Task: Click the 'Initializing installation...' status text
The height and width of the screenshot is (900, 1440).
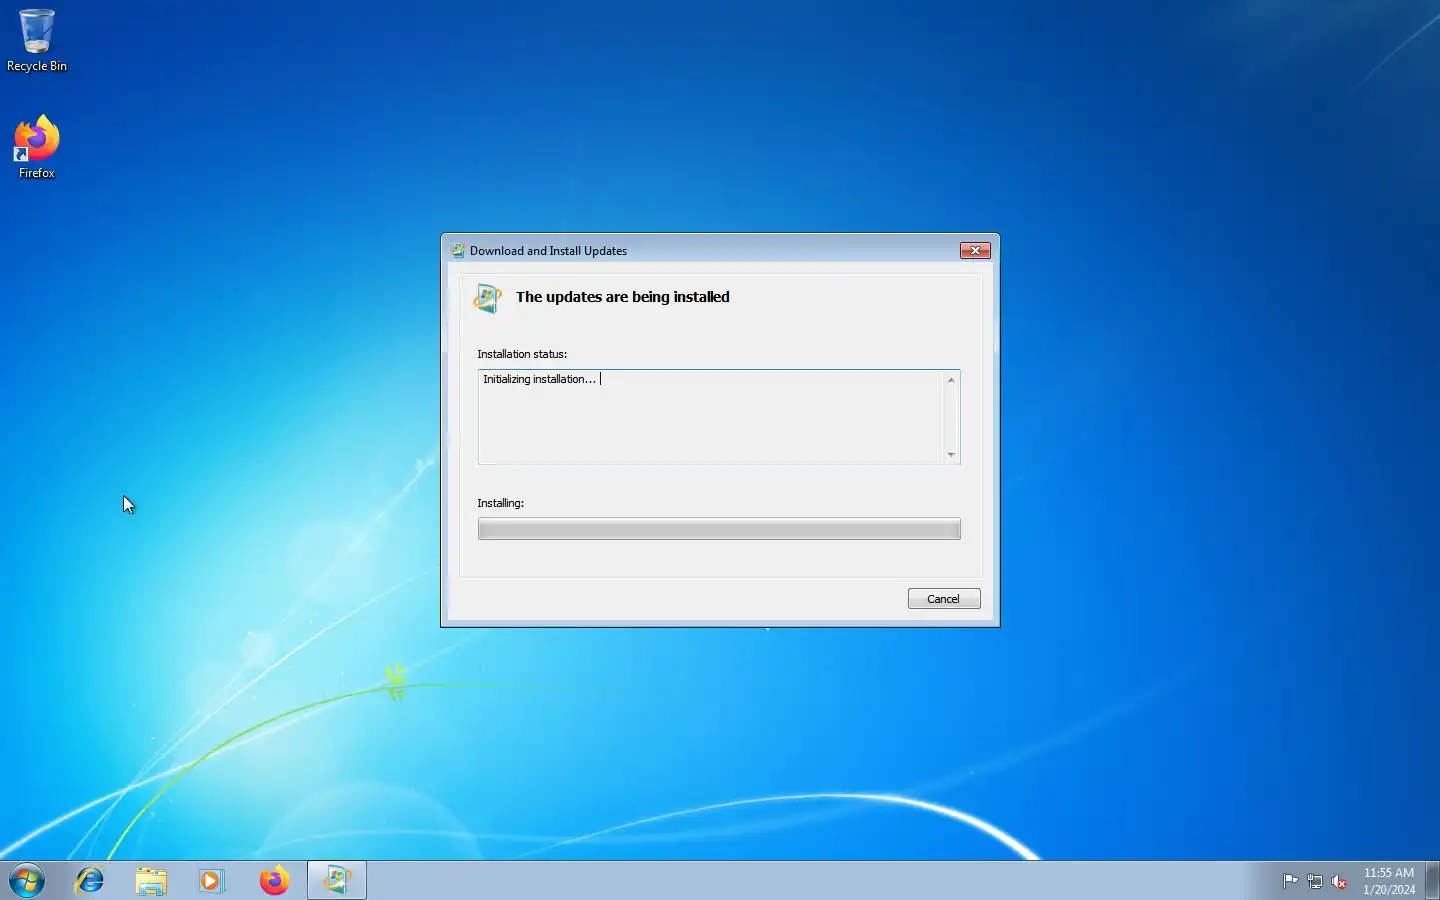Action: tap(539, 379)
